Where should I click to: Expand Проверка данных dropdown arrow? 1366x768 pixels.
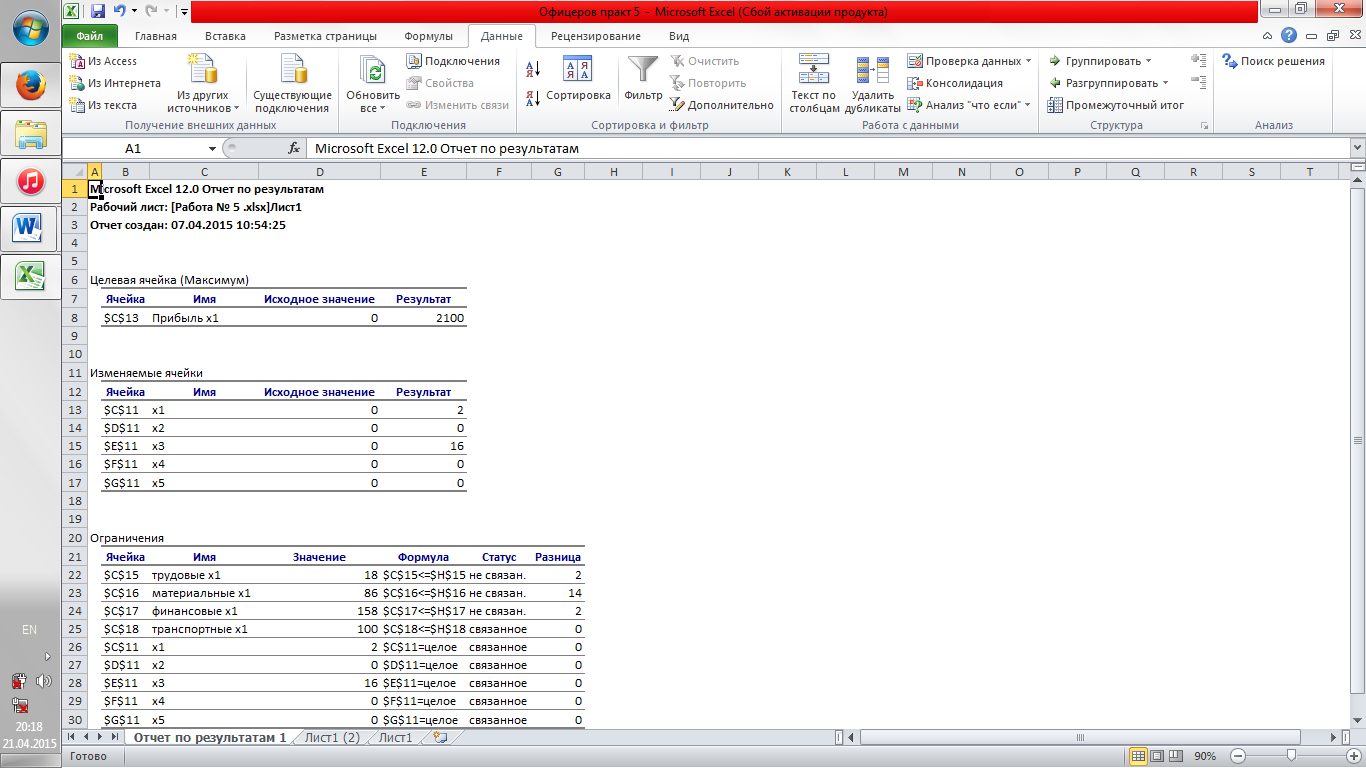pos(1028,61)
